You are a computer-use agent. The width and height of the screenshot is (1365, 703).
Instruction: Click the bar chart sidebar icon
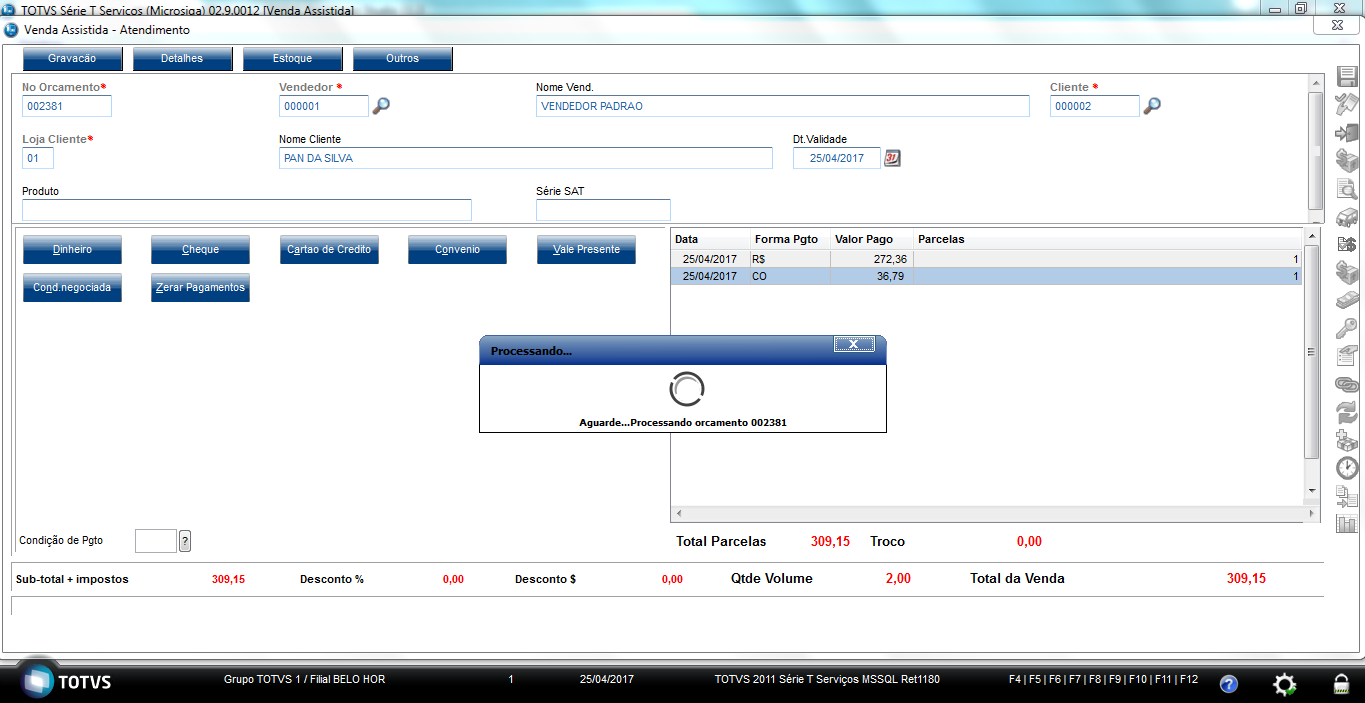point(1347,523)
